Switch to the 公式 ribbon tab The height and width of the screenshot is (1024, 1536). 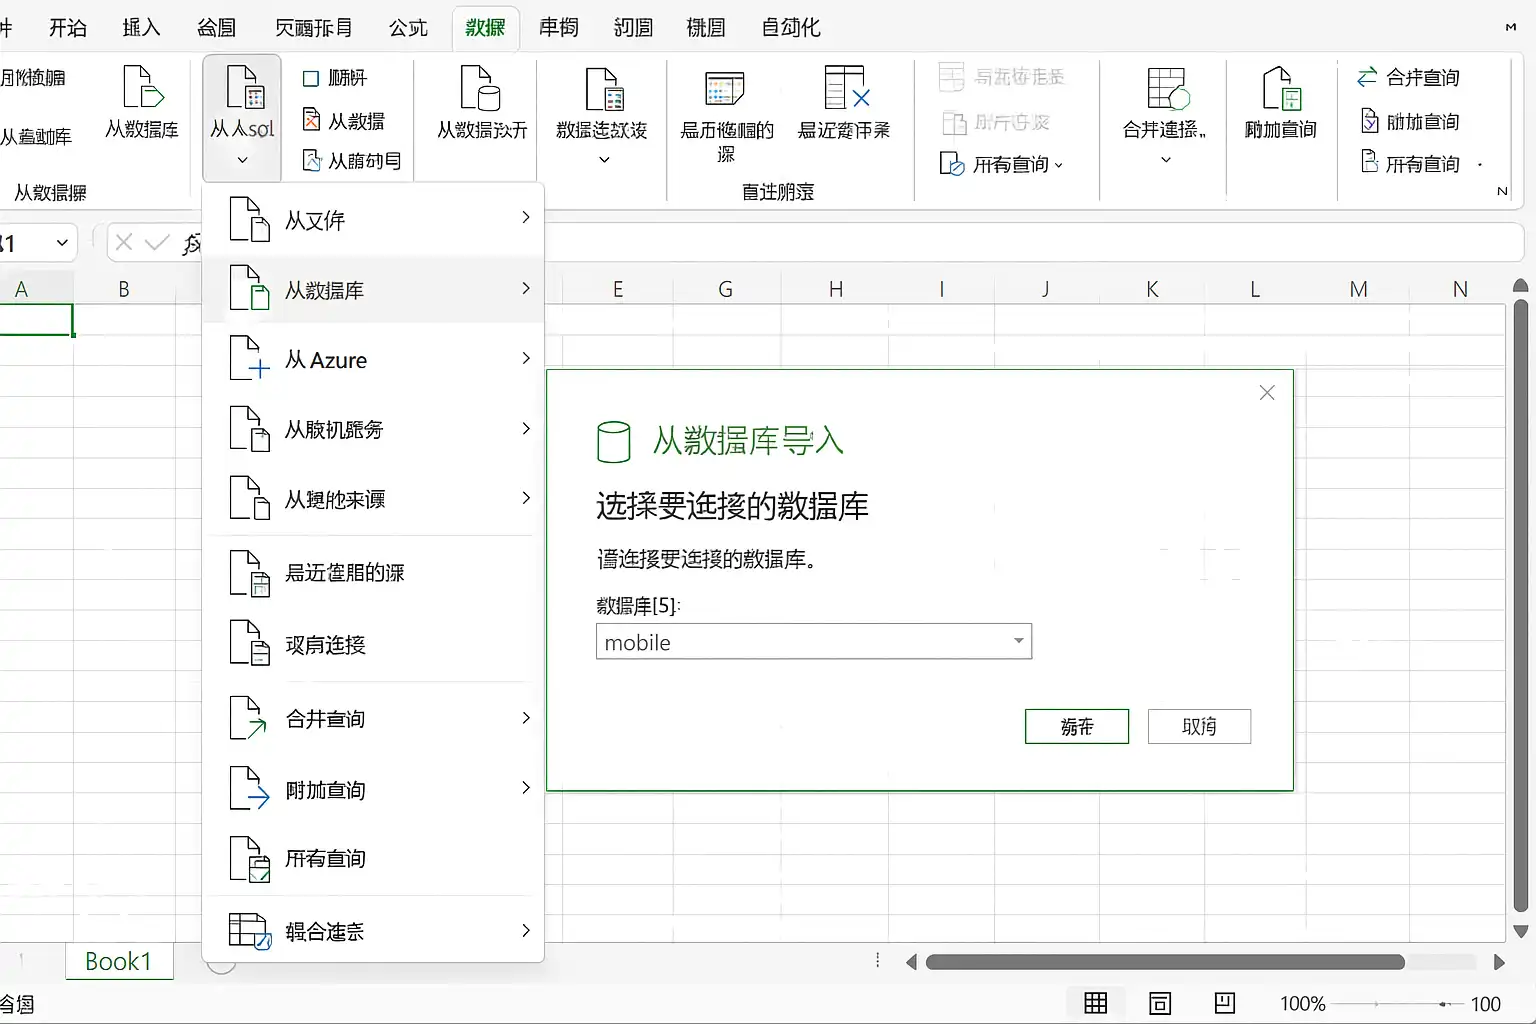pyautogui.click(x=408, y=27)
